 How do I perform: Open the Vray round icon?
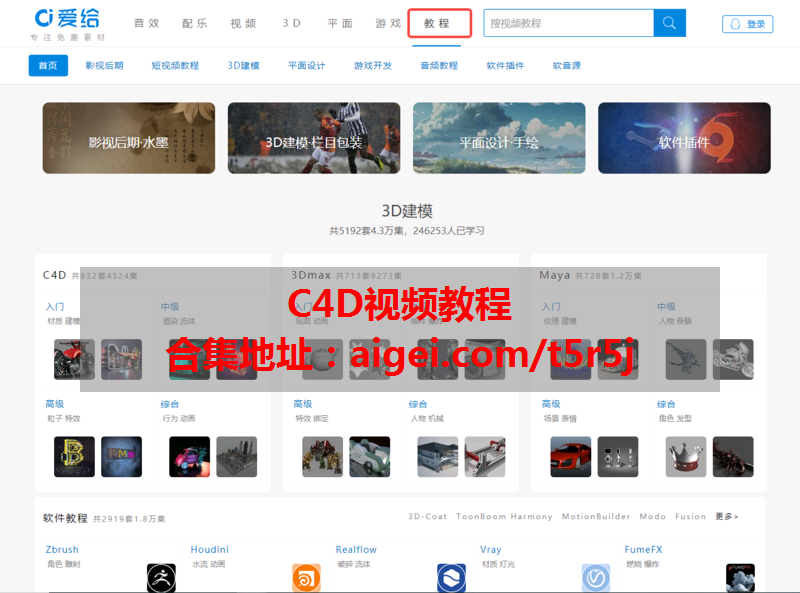(596, 578)
